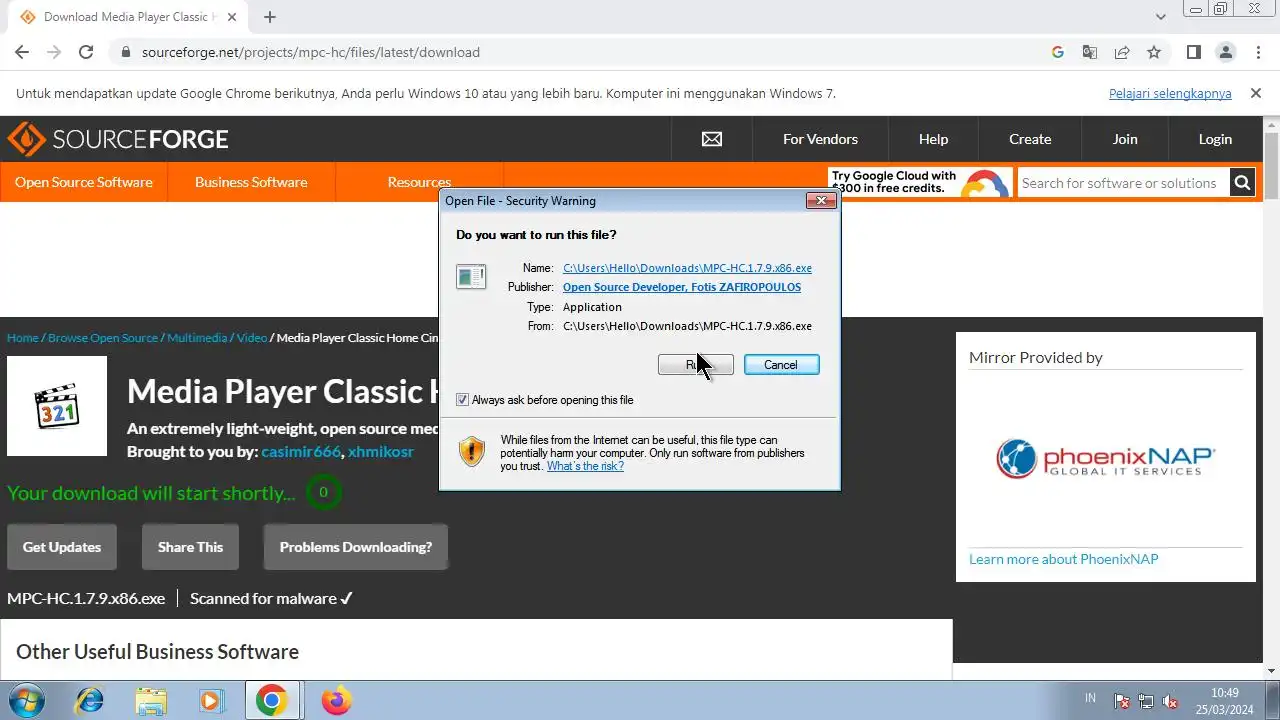The height and width of the screenshot is (720, 1280).
Task: Click the magnifier search button
Action: (x=1242, y=183)
